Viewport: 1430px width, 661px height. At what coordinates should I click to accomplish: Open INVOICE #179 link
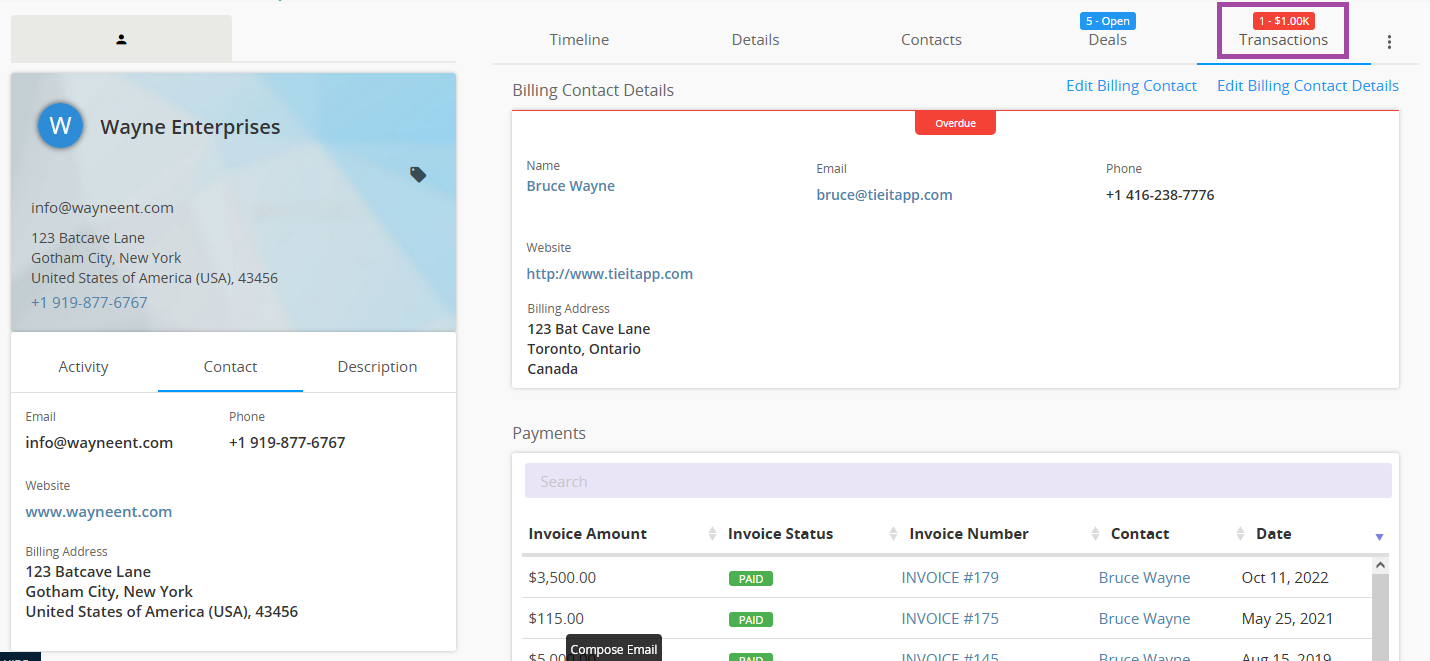950,578
